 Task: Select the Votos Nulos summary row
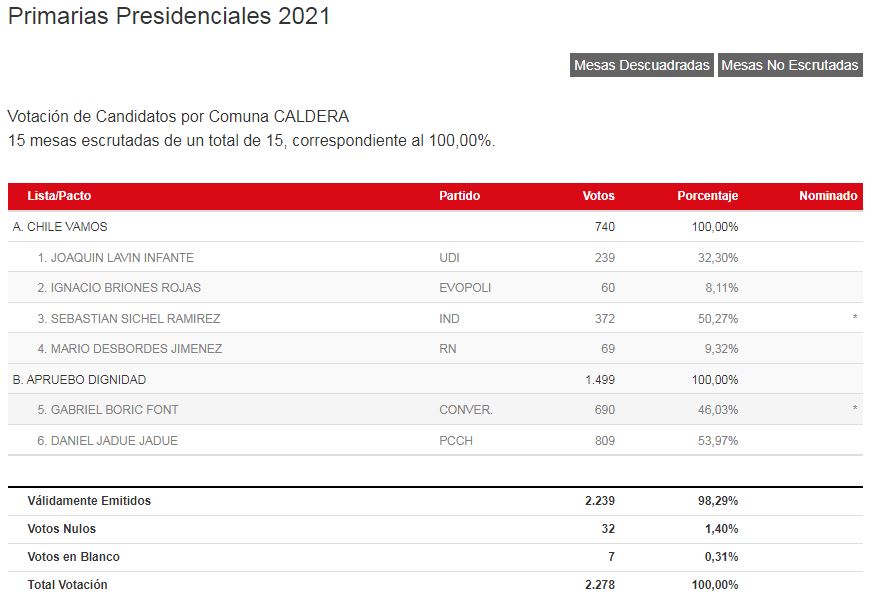(435, 529)
